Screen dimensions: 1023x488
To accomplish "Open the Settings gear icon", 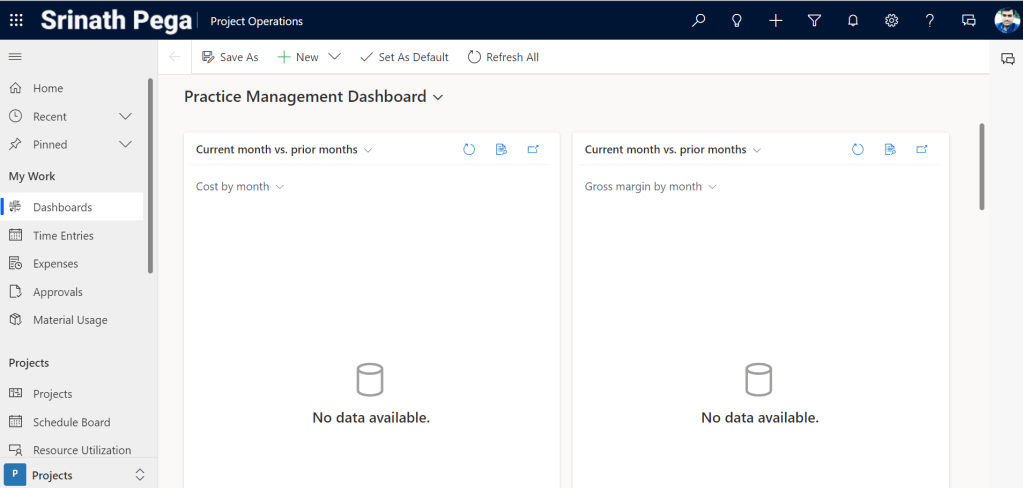I will coord(891,20).
